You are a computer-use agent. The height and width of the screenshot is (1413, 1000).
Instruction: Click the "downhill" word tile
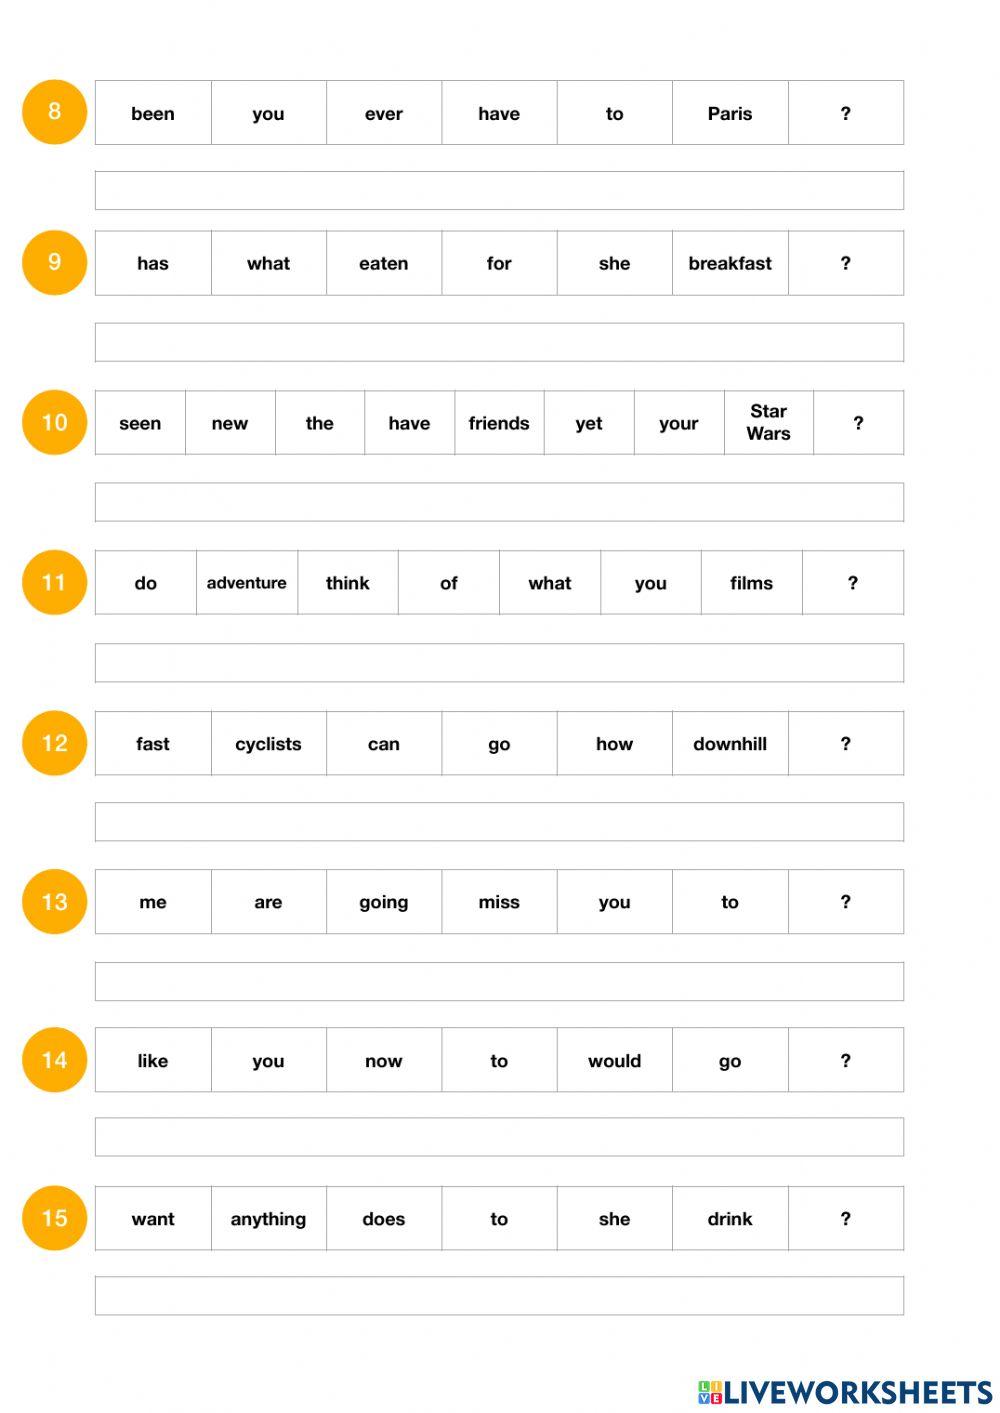pyautogui.click(x=730, y=744)
